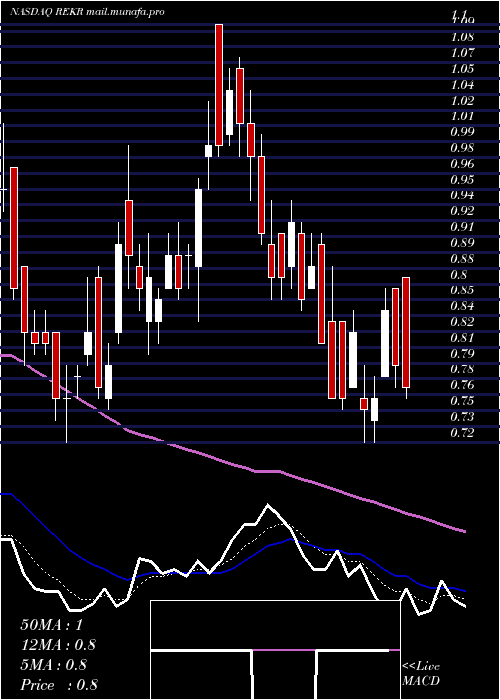Click the 0.99 price axis label

pyautogui.click(x=462, y=132)
